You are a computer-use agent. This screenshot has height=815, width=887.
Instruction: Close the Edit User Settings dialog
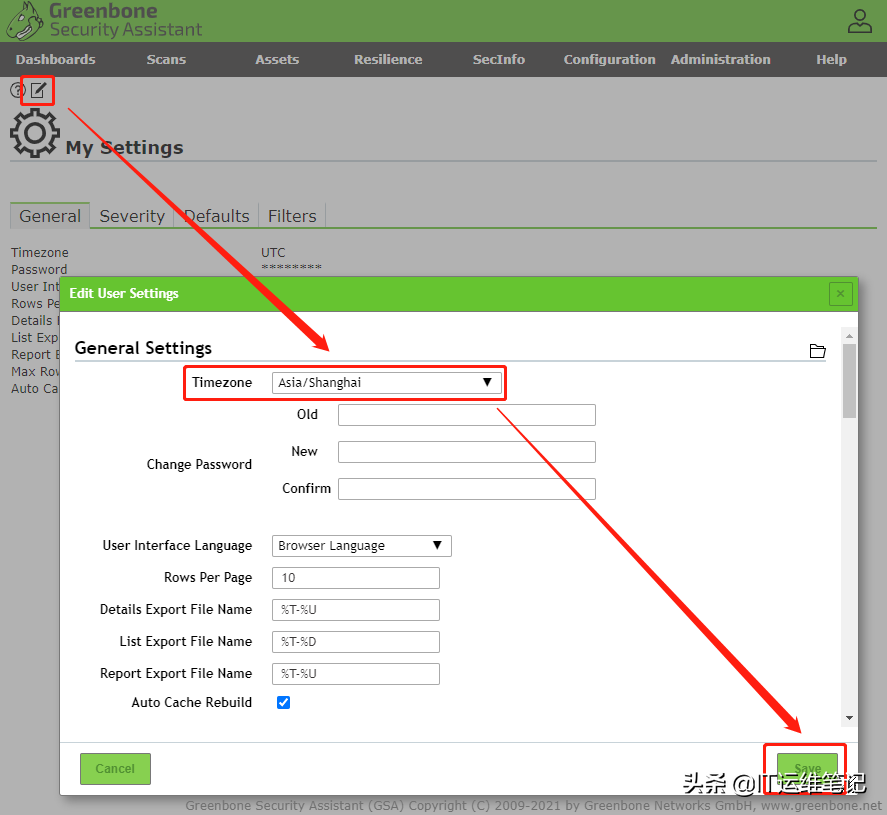[840, 294]
